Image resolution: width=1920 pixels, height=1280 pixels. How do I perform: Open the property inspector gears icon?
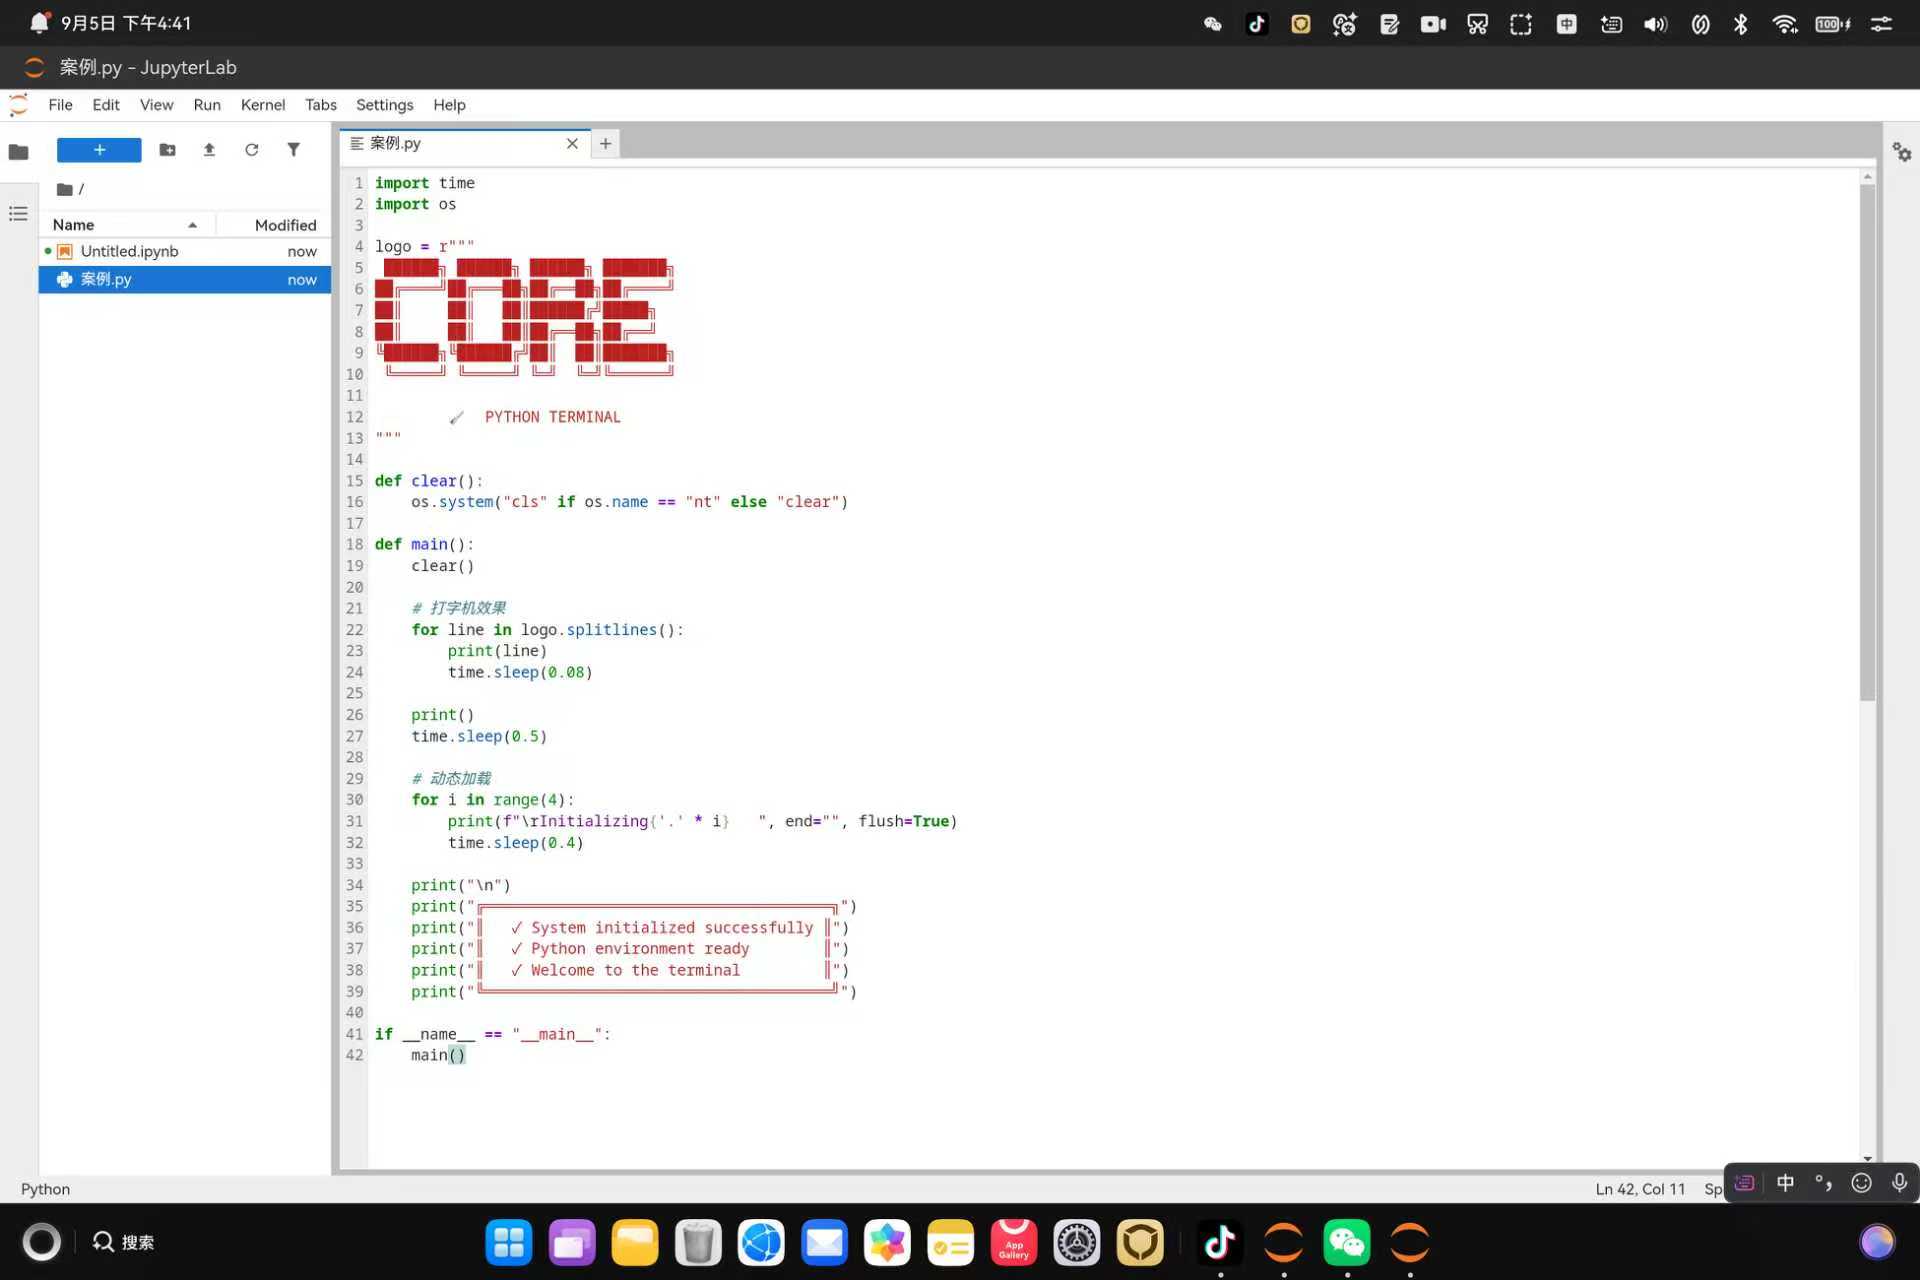(x=1902, y=152)
